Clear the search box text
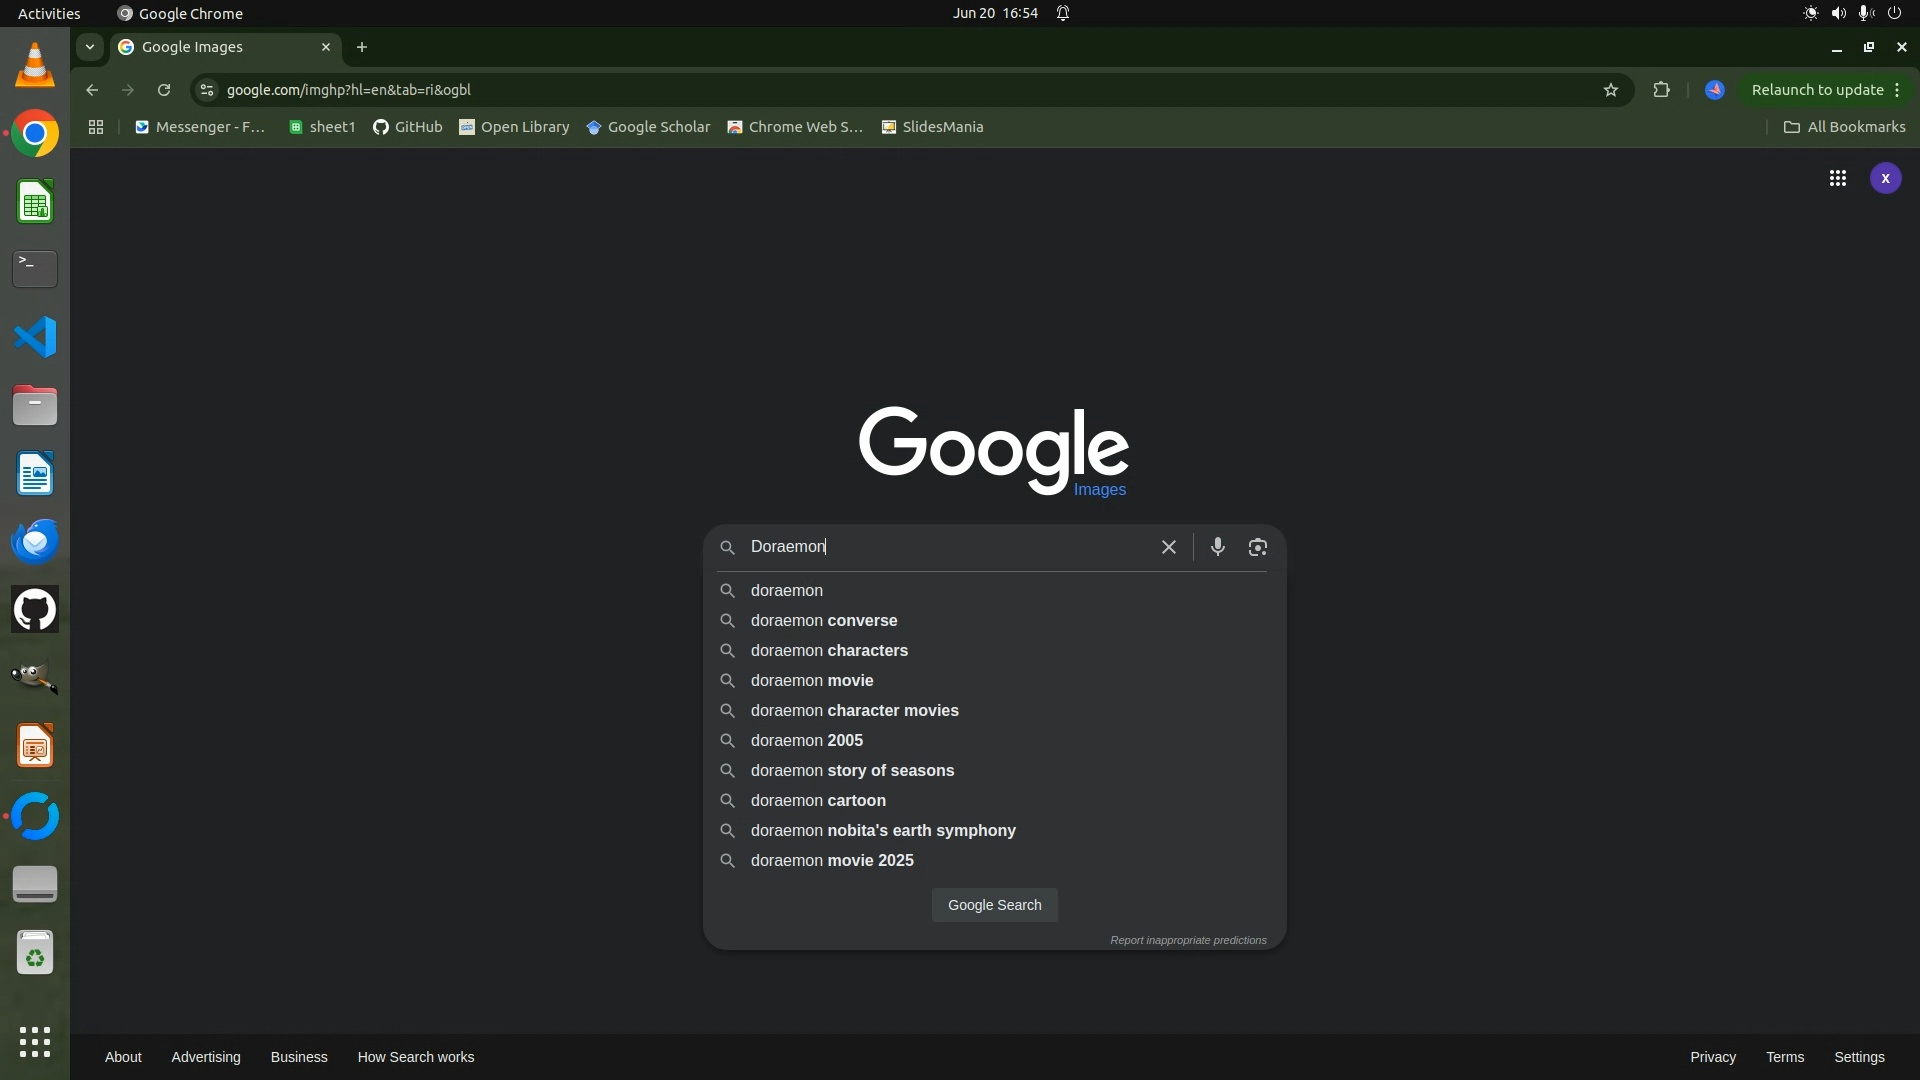 tap(1168, 547)
